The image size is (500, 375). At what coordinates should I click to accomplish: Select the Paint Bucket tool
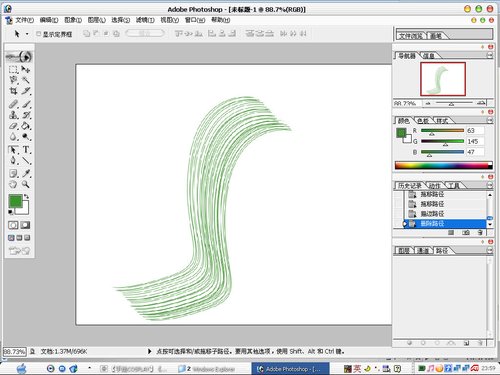pos(26,126)
